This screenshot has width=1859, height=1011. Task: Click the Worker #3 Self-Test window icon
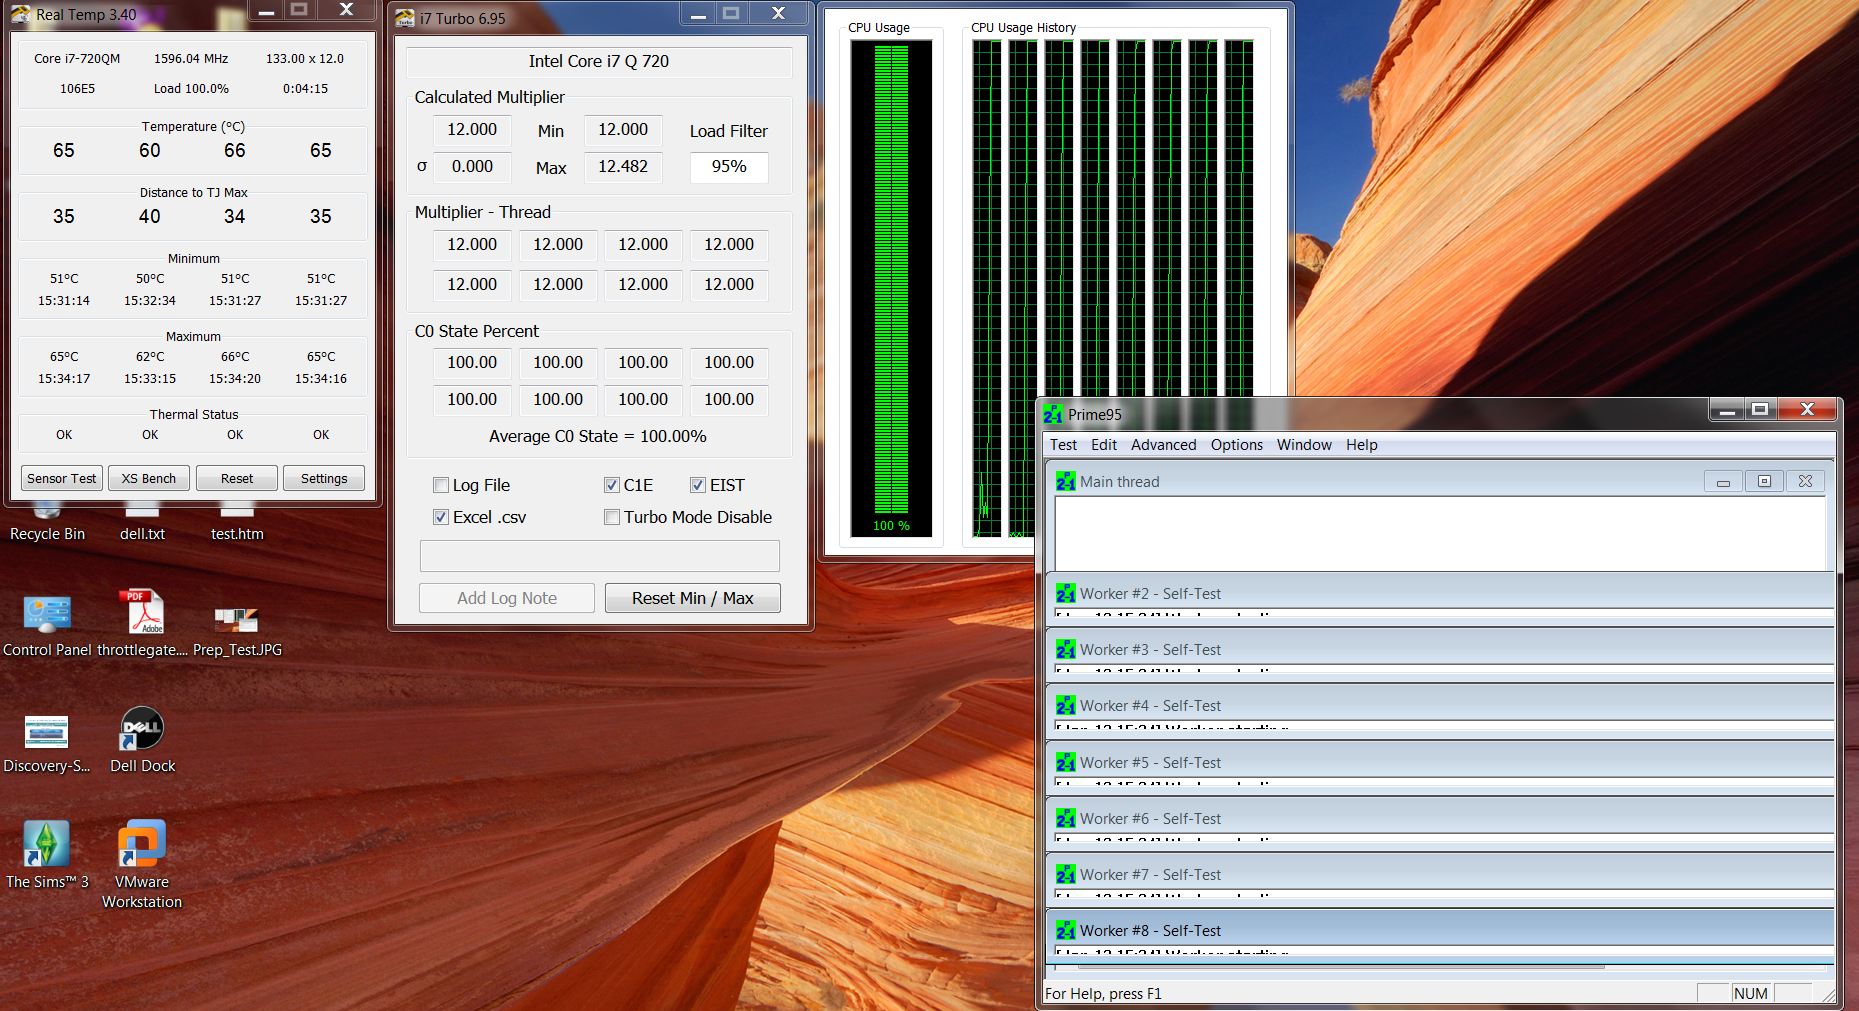1066,649
